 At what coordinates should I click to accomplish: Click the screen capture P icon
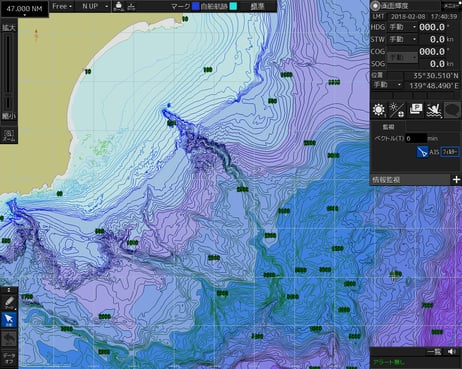tap(415, 109)
